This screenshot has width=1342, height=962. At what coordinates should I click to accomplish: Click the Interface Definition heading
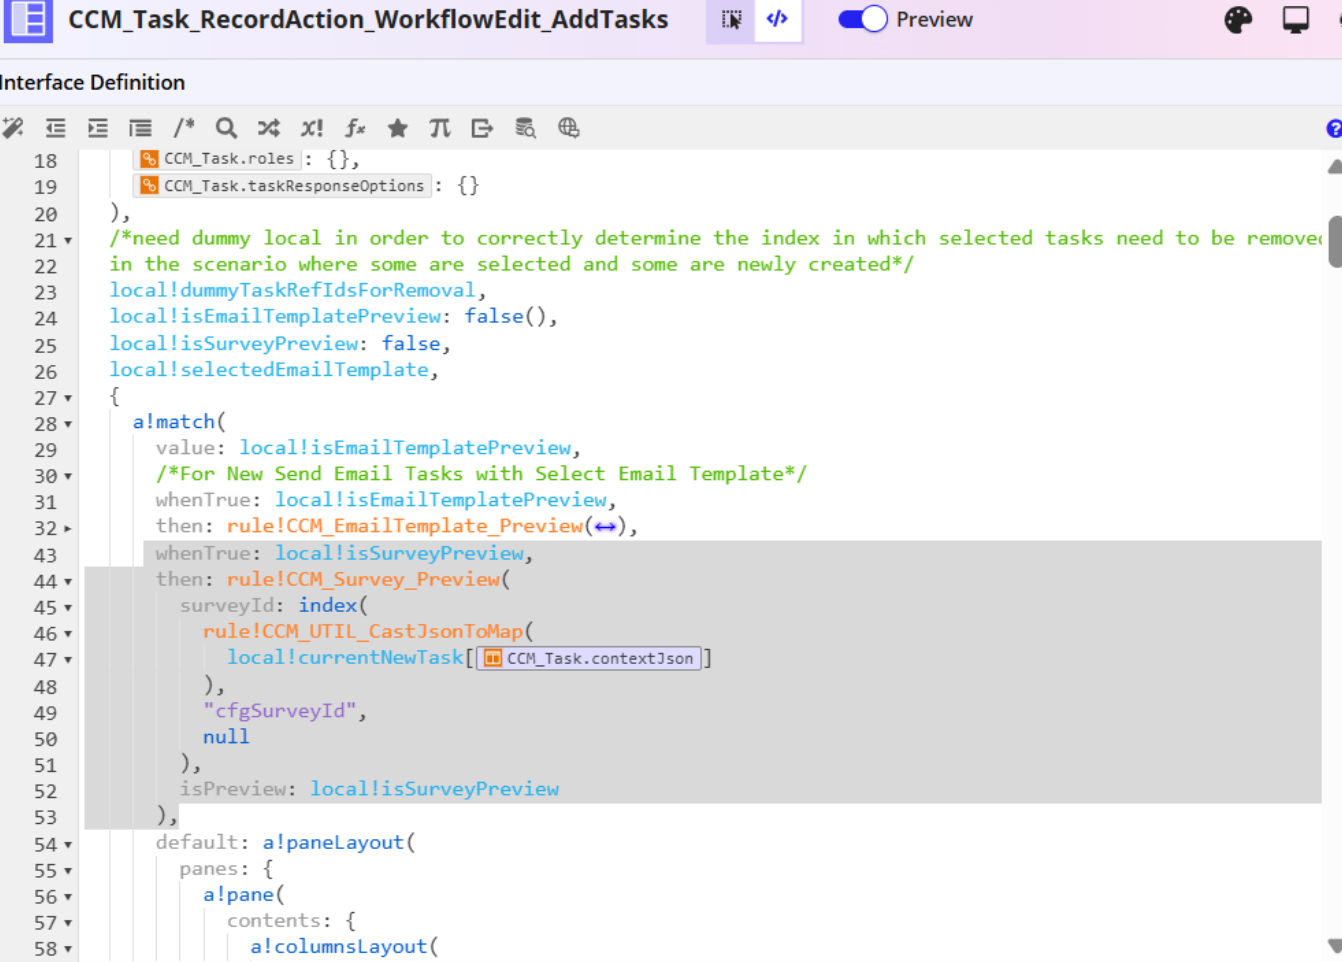coord(92,82)
